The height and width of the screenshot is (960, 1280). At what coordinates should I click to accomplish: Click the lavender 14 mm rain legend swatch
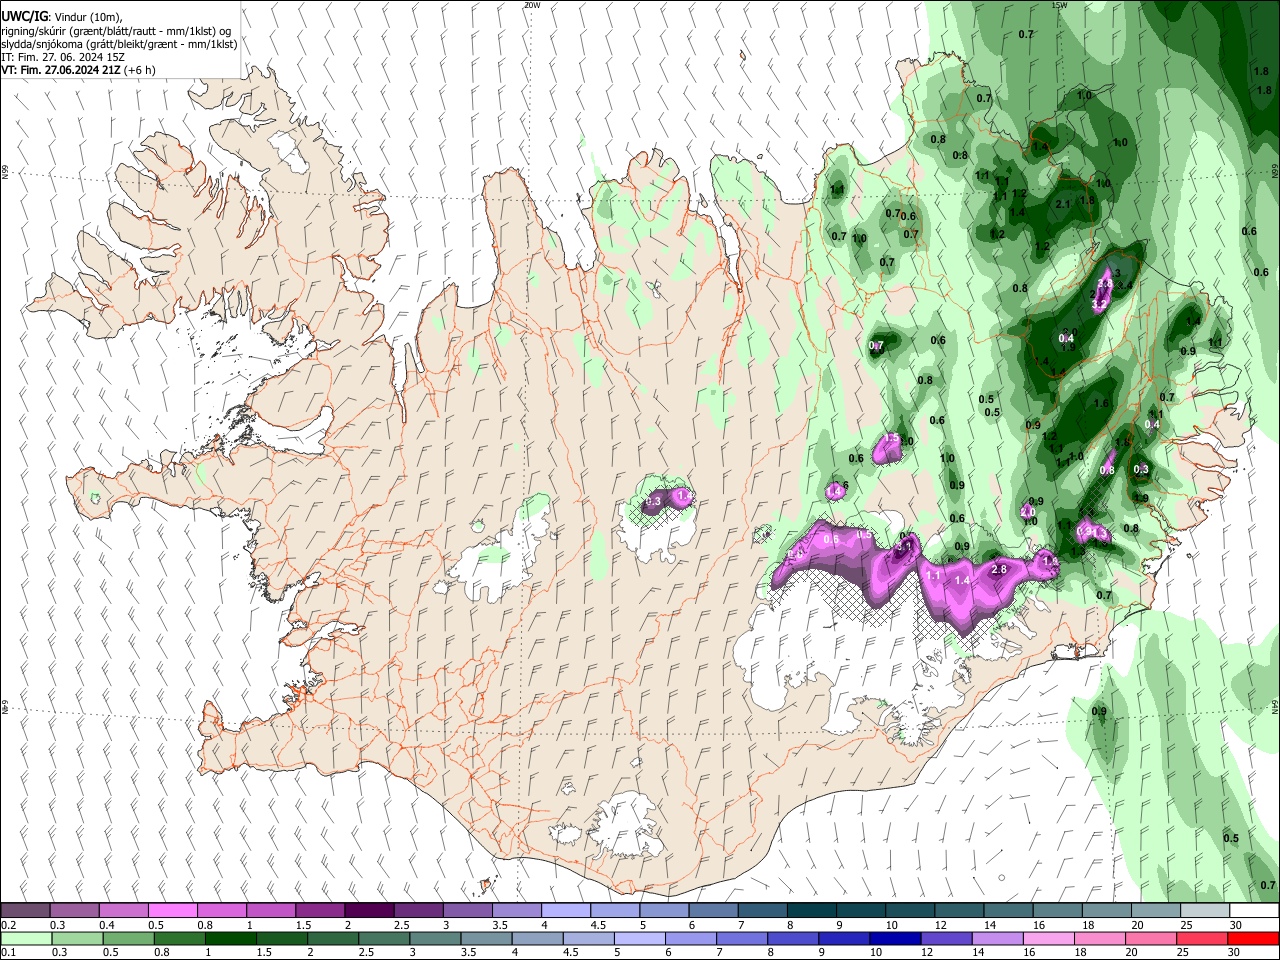(997, 938)
